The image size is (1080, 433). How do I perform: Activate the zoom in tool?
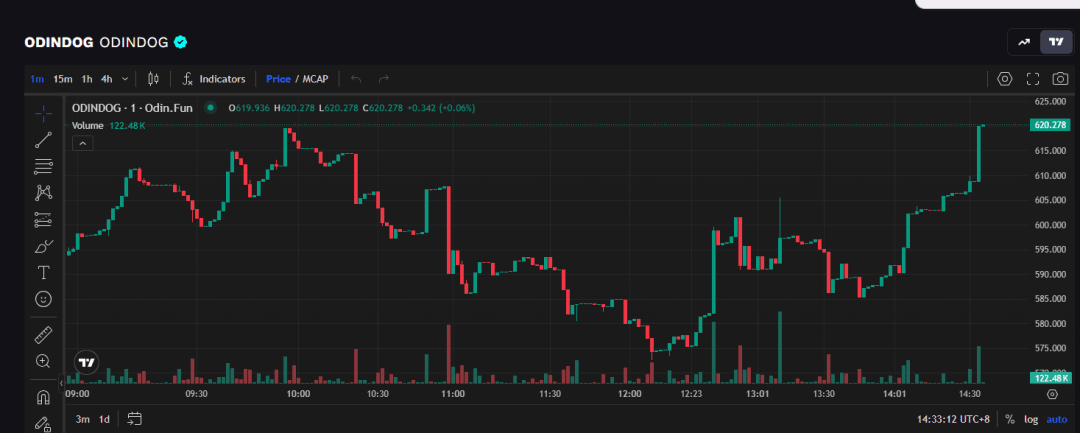43,361
